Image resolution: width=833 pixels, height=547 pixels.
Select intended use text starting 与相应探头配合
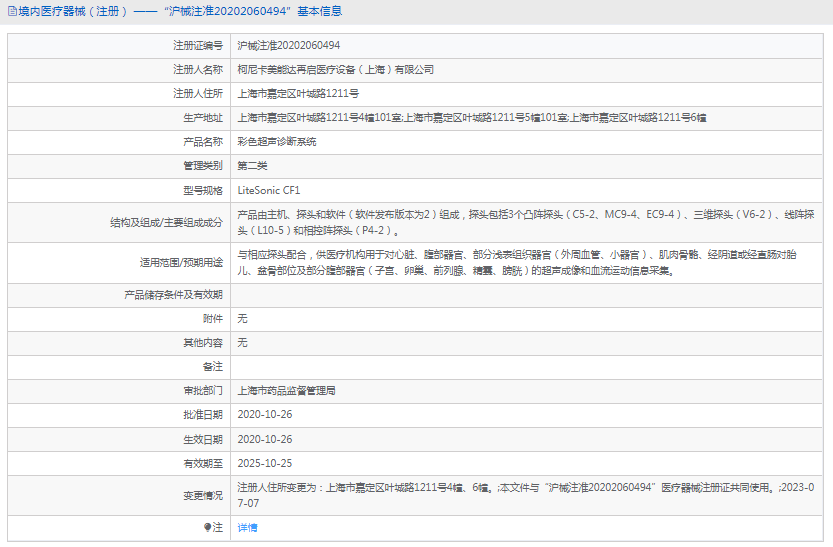pyautogui.click(x=517, y=262)
